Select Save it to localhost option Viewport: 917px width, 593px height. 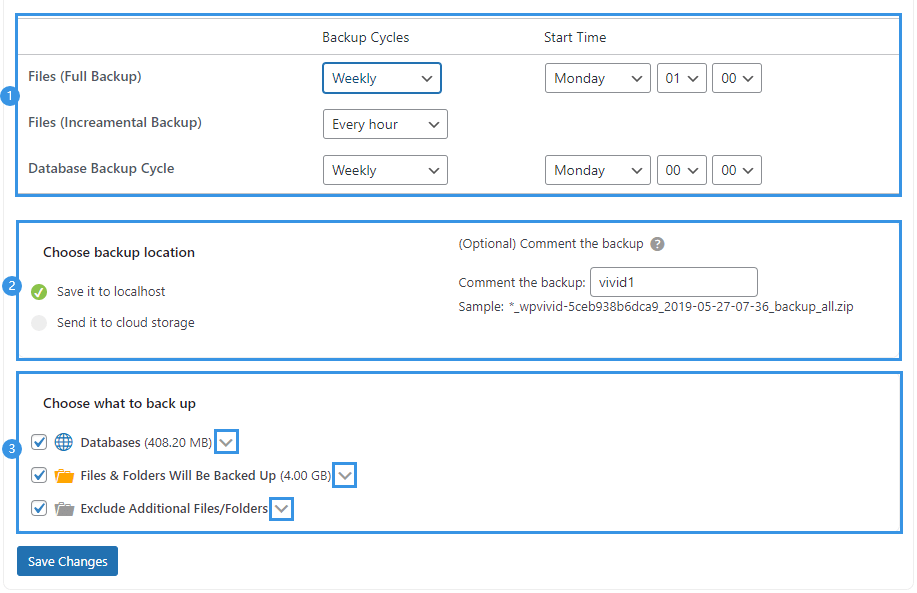click(x=39, y=292)
